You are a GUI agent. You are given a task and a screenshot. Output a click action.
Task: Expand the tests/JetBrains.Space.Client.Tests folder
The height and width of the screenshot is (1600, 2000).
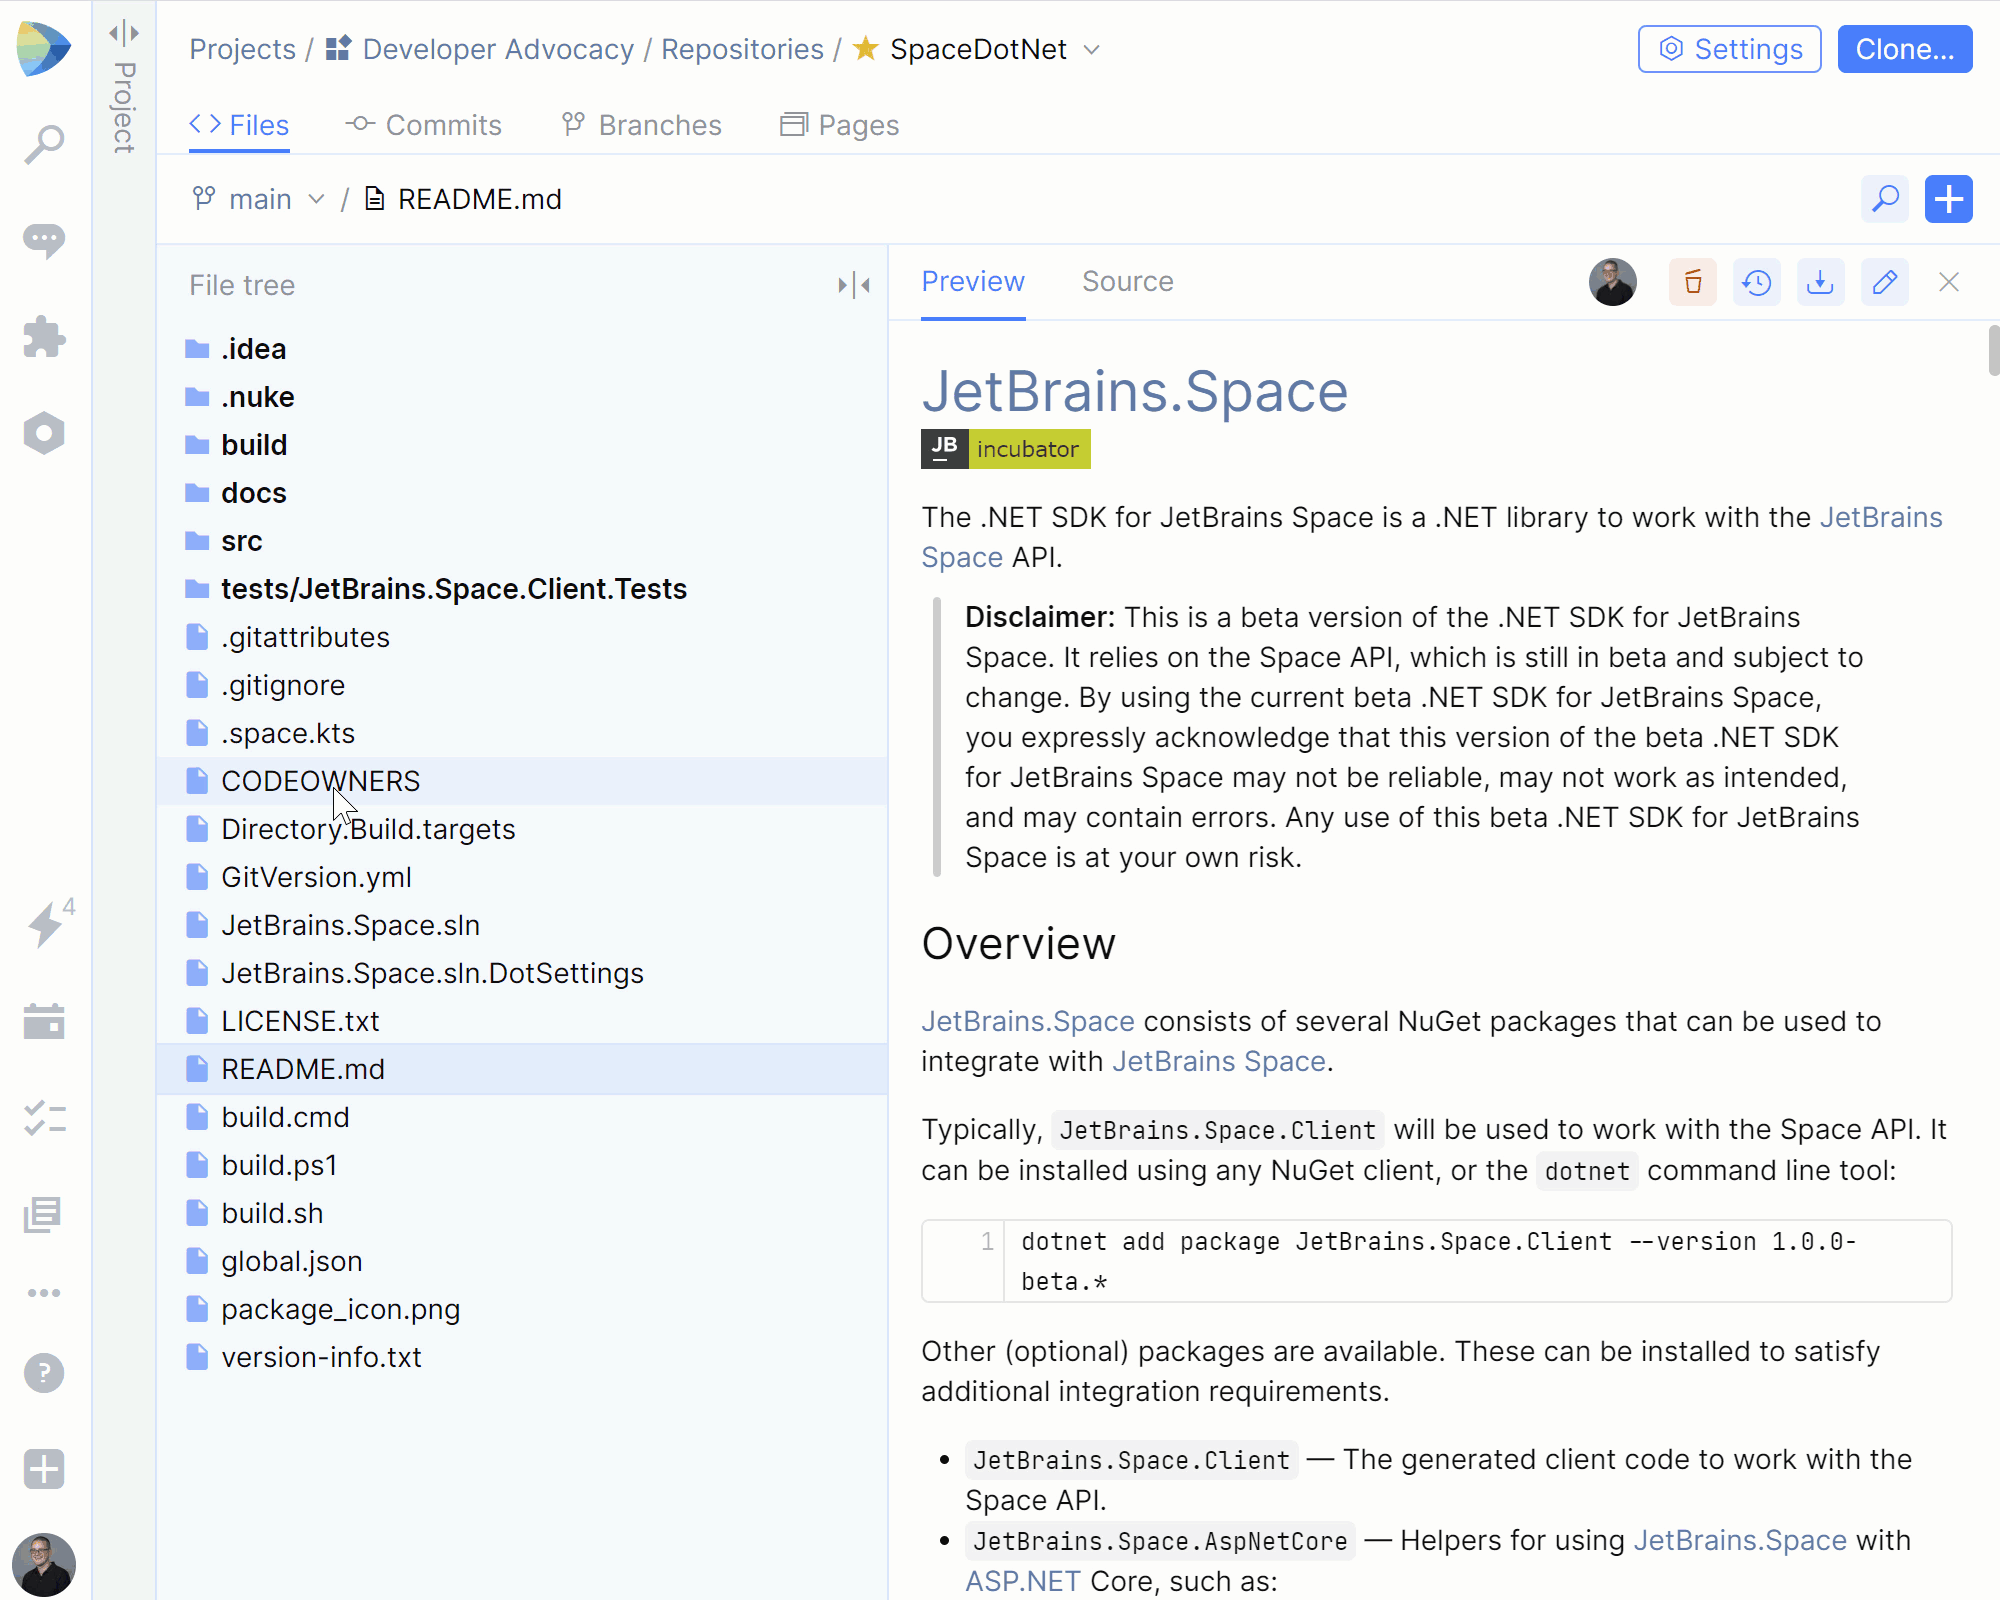521,589
